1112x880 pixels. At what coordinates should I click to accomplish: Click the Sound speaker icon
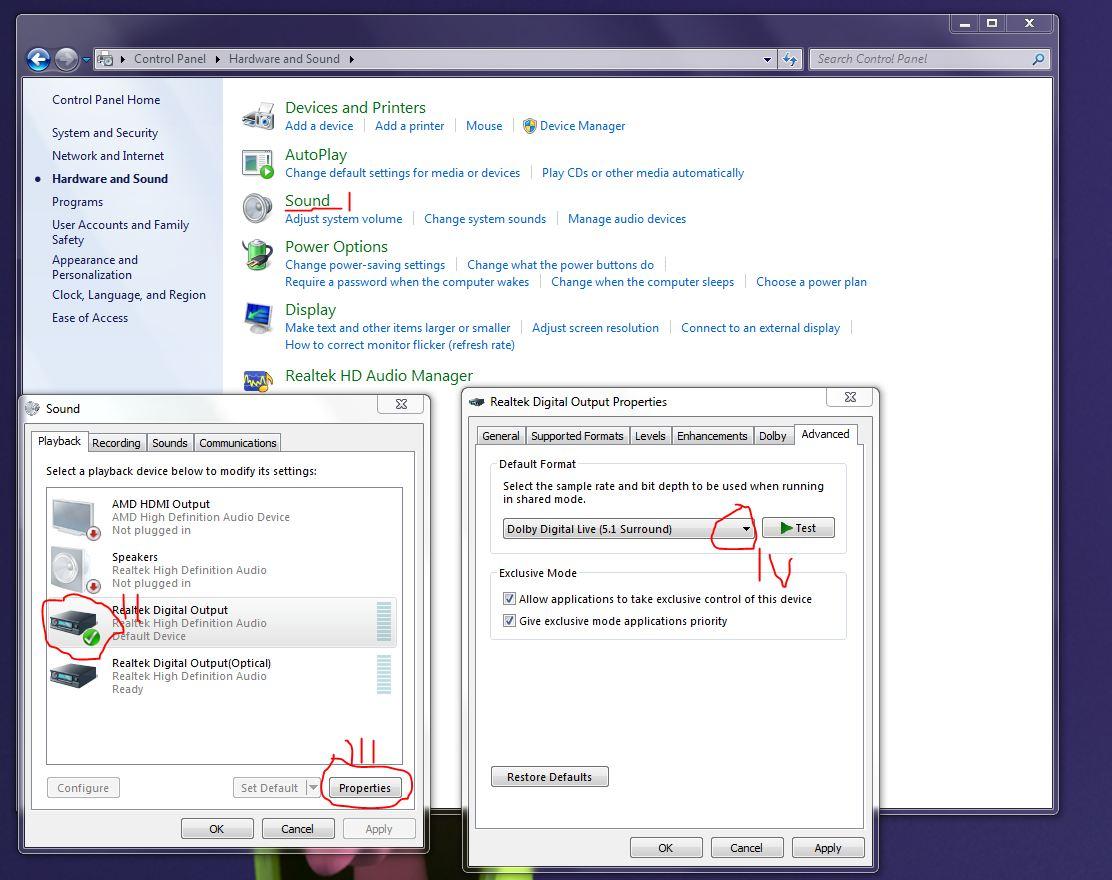pos(257,209)
